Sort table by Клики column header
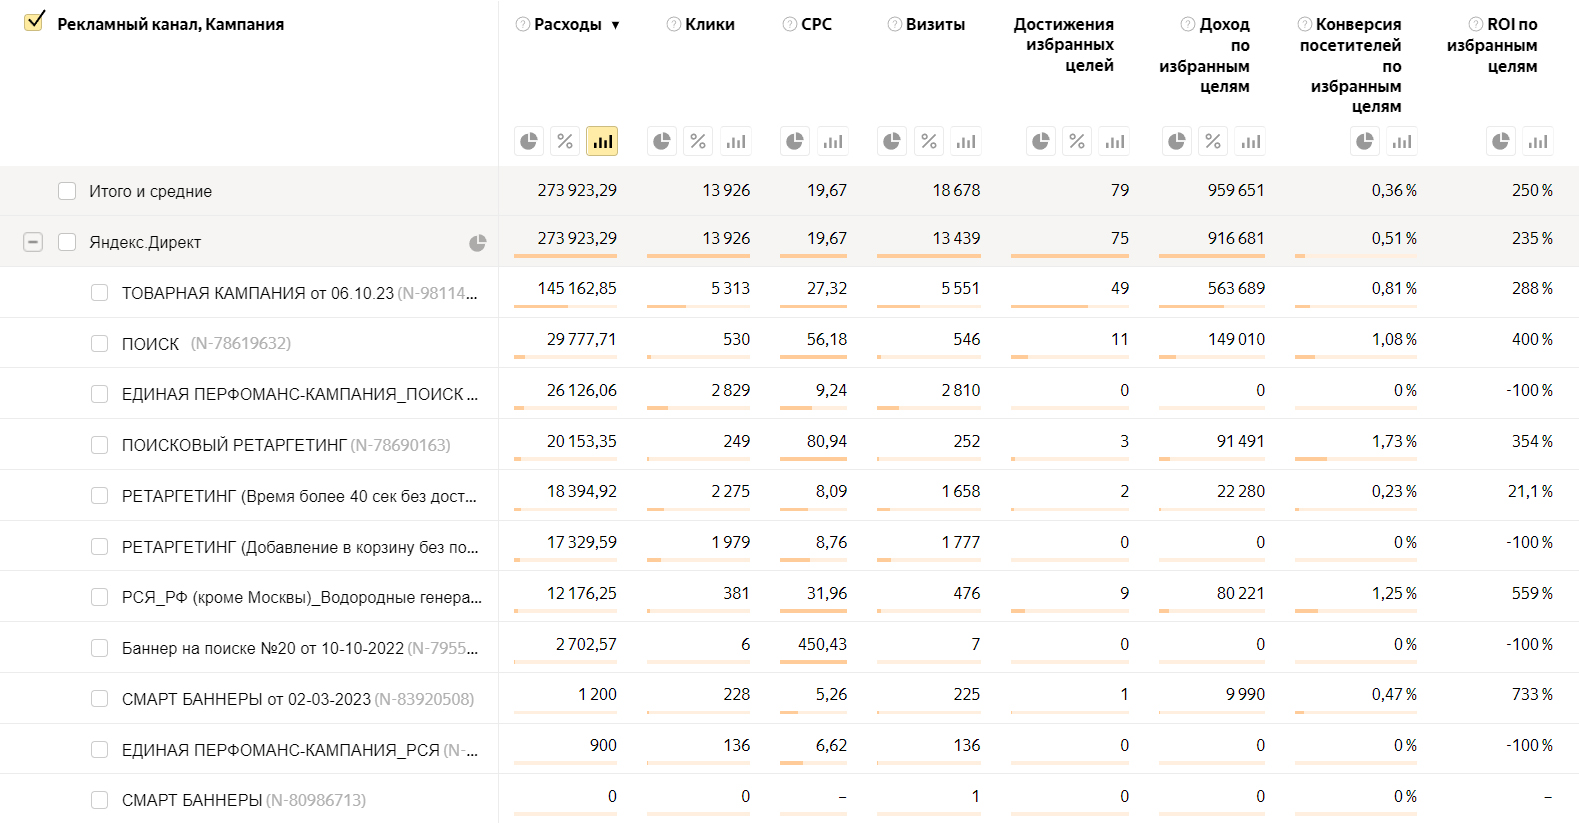 click(710, 24)
